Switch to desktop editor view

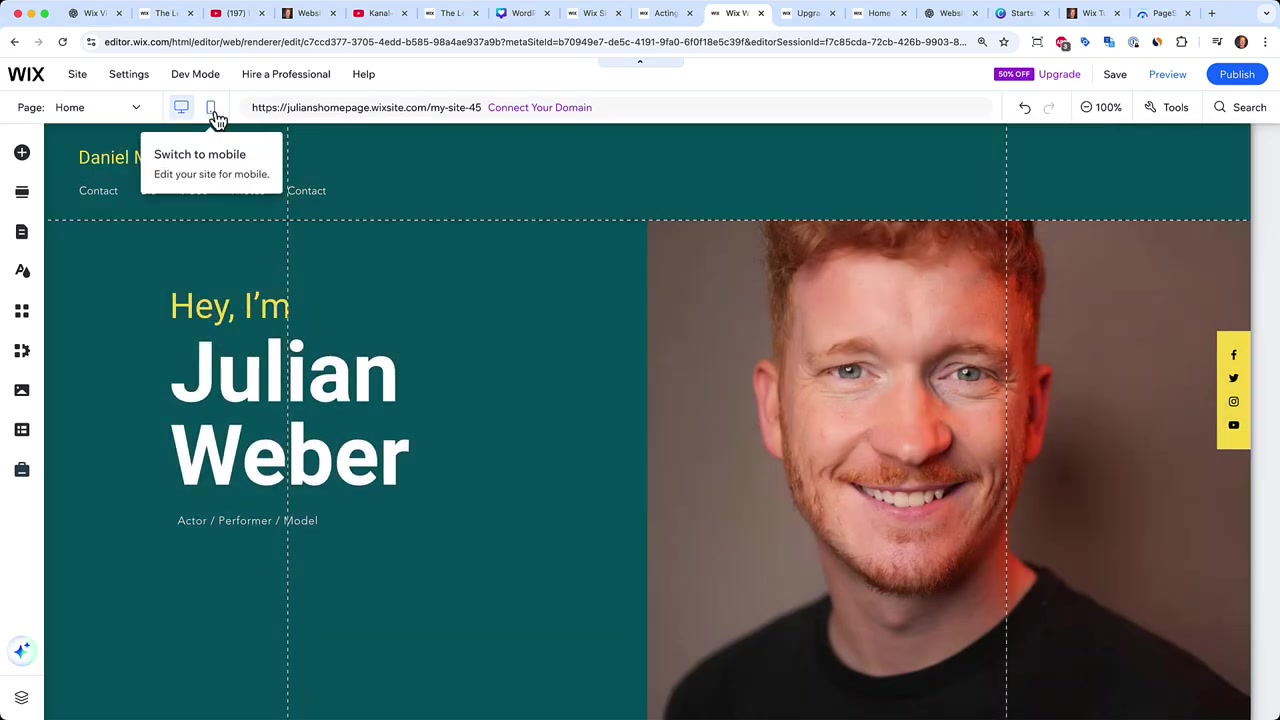point(181,107)
